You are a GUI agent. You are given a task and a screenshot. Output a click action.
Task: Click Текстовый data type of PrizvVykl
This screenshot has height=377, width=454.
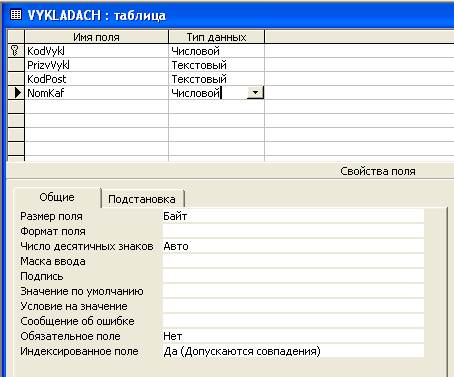coord(217,65)
